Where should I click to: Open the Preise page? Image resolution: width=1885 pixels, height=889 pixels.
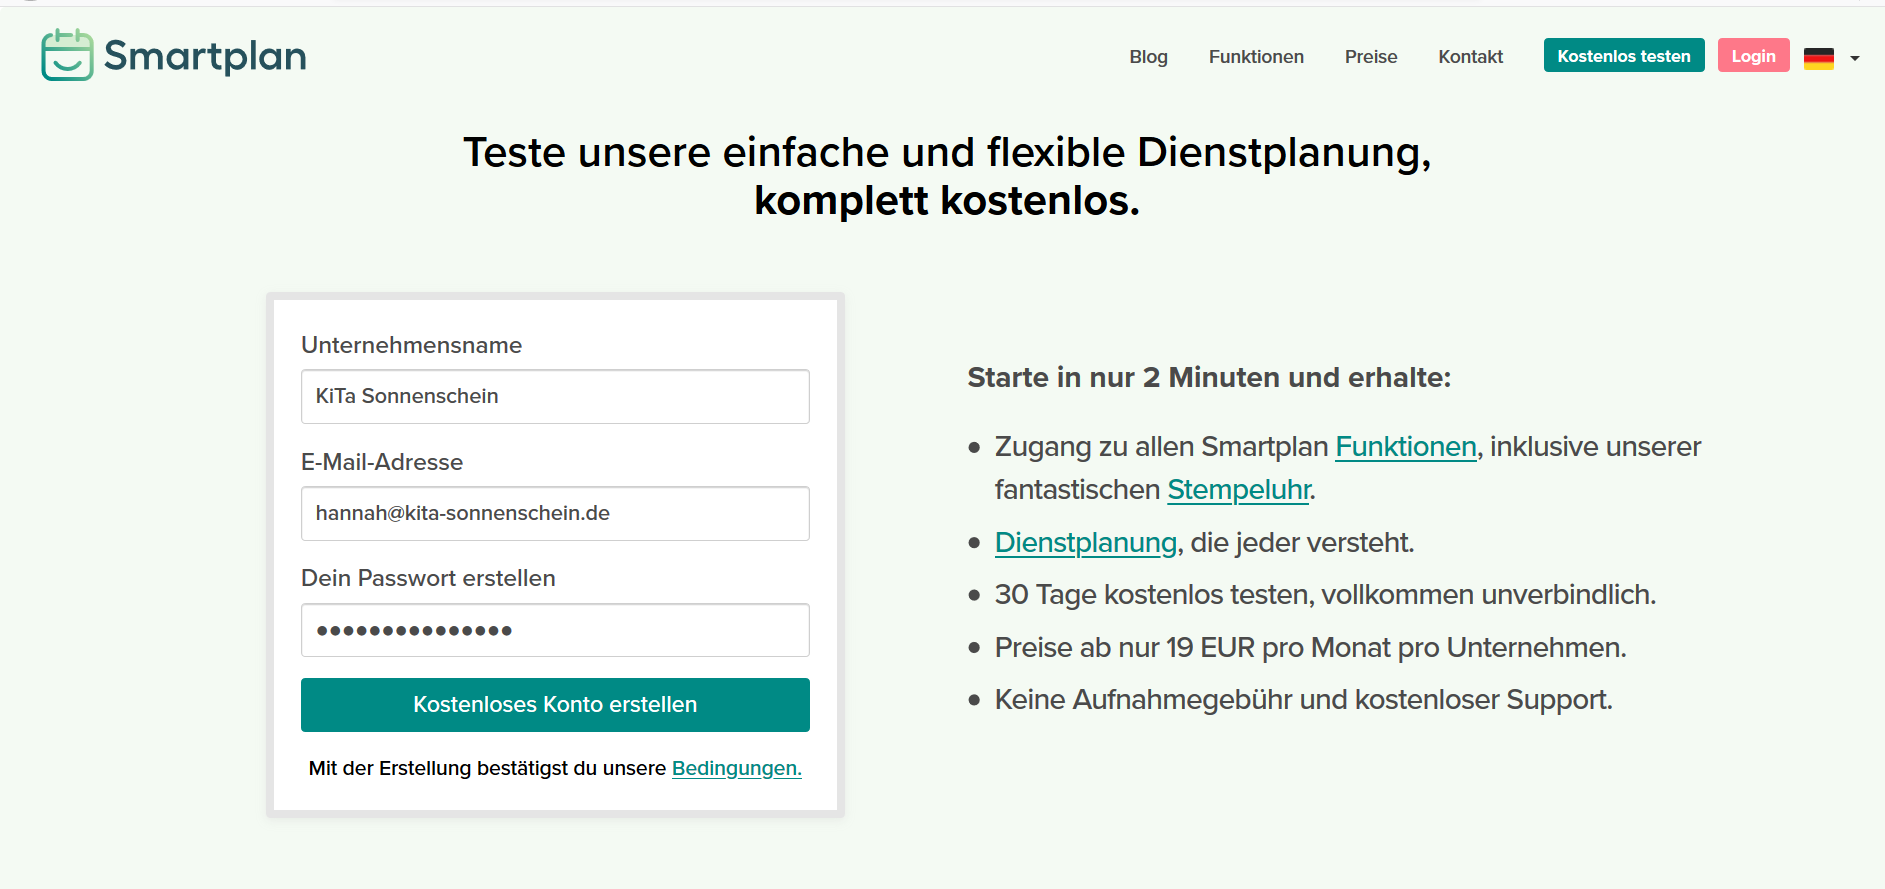coord(1370,57)
